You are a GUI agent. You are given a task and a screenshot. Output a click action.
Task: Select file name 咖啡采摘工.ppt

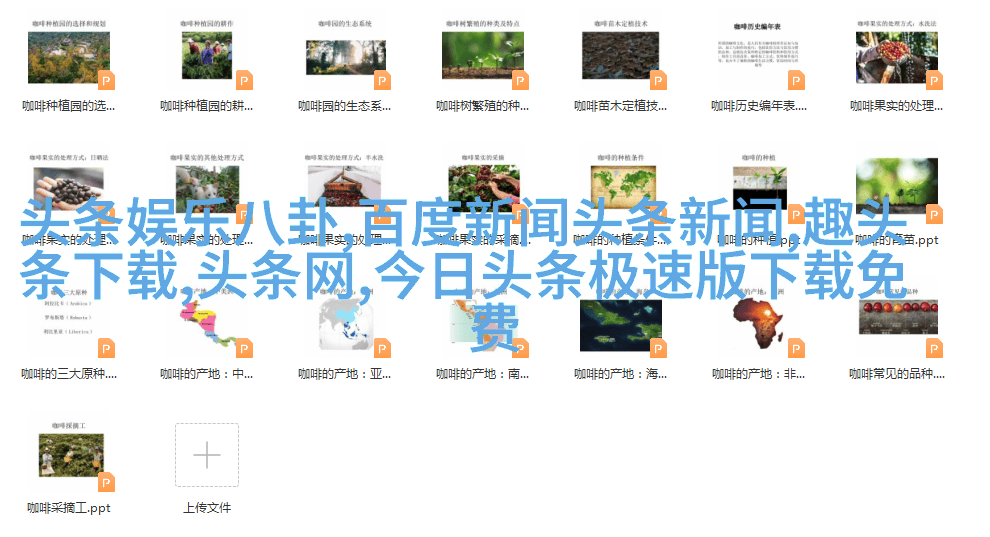(69, 508)
